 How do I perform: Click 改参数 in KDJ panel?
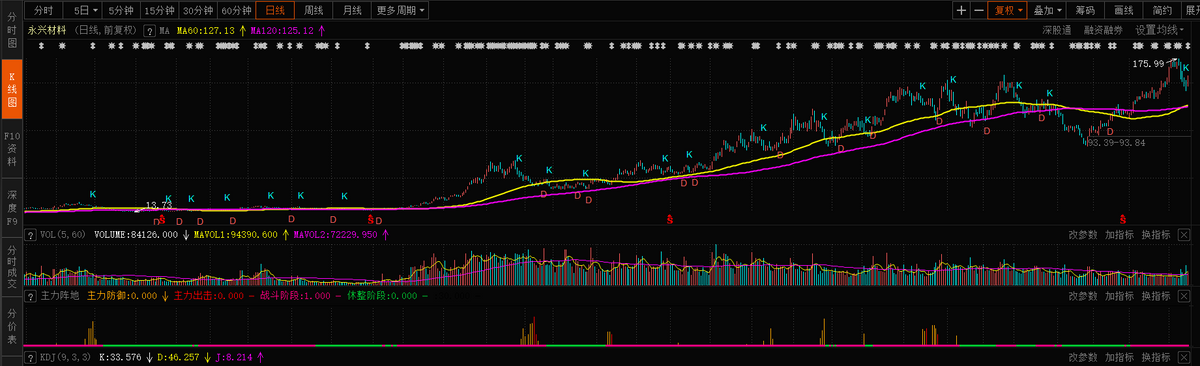(1083, 357)
